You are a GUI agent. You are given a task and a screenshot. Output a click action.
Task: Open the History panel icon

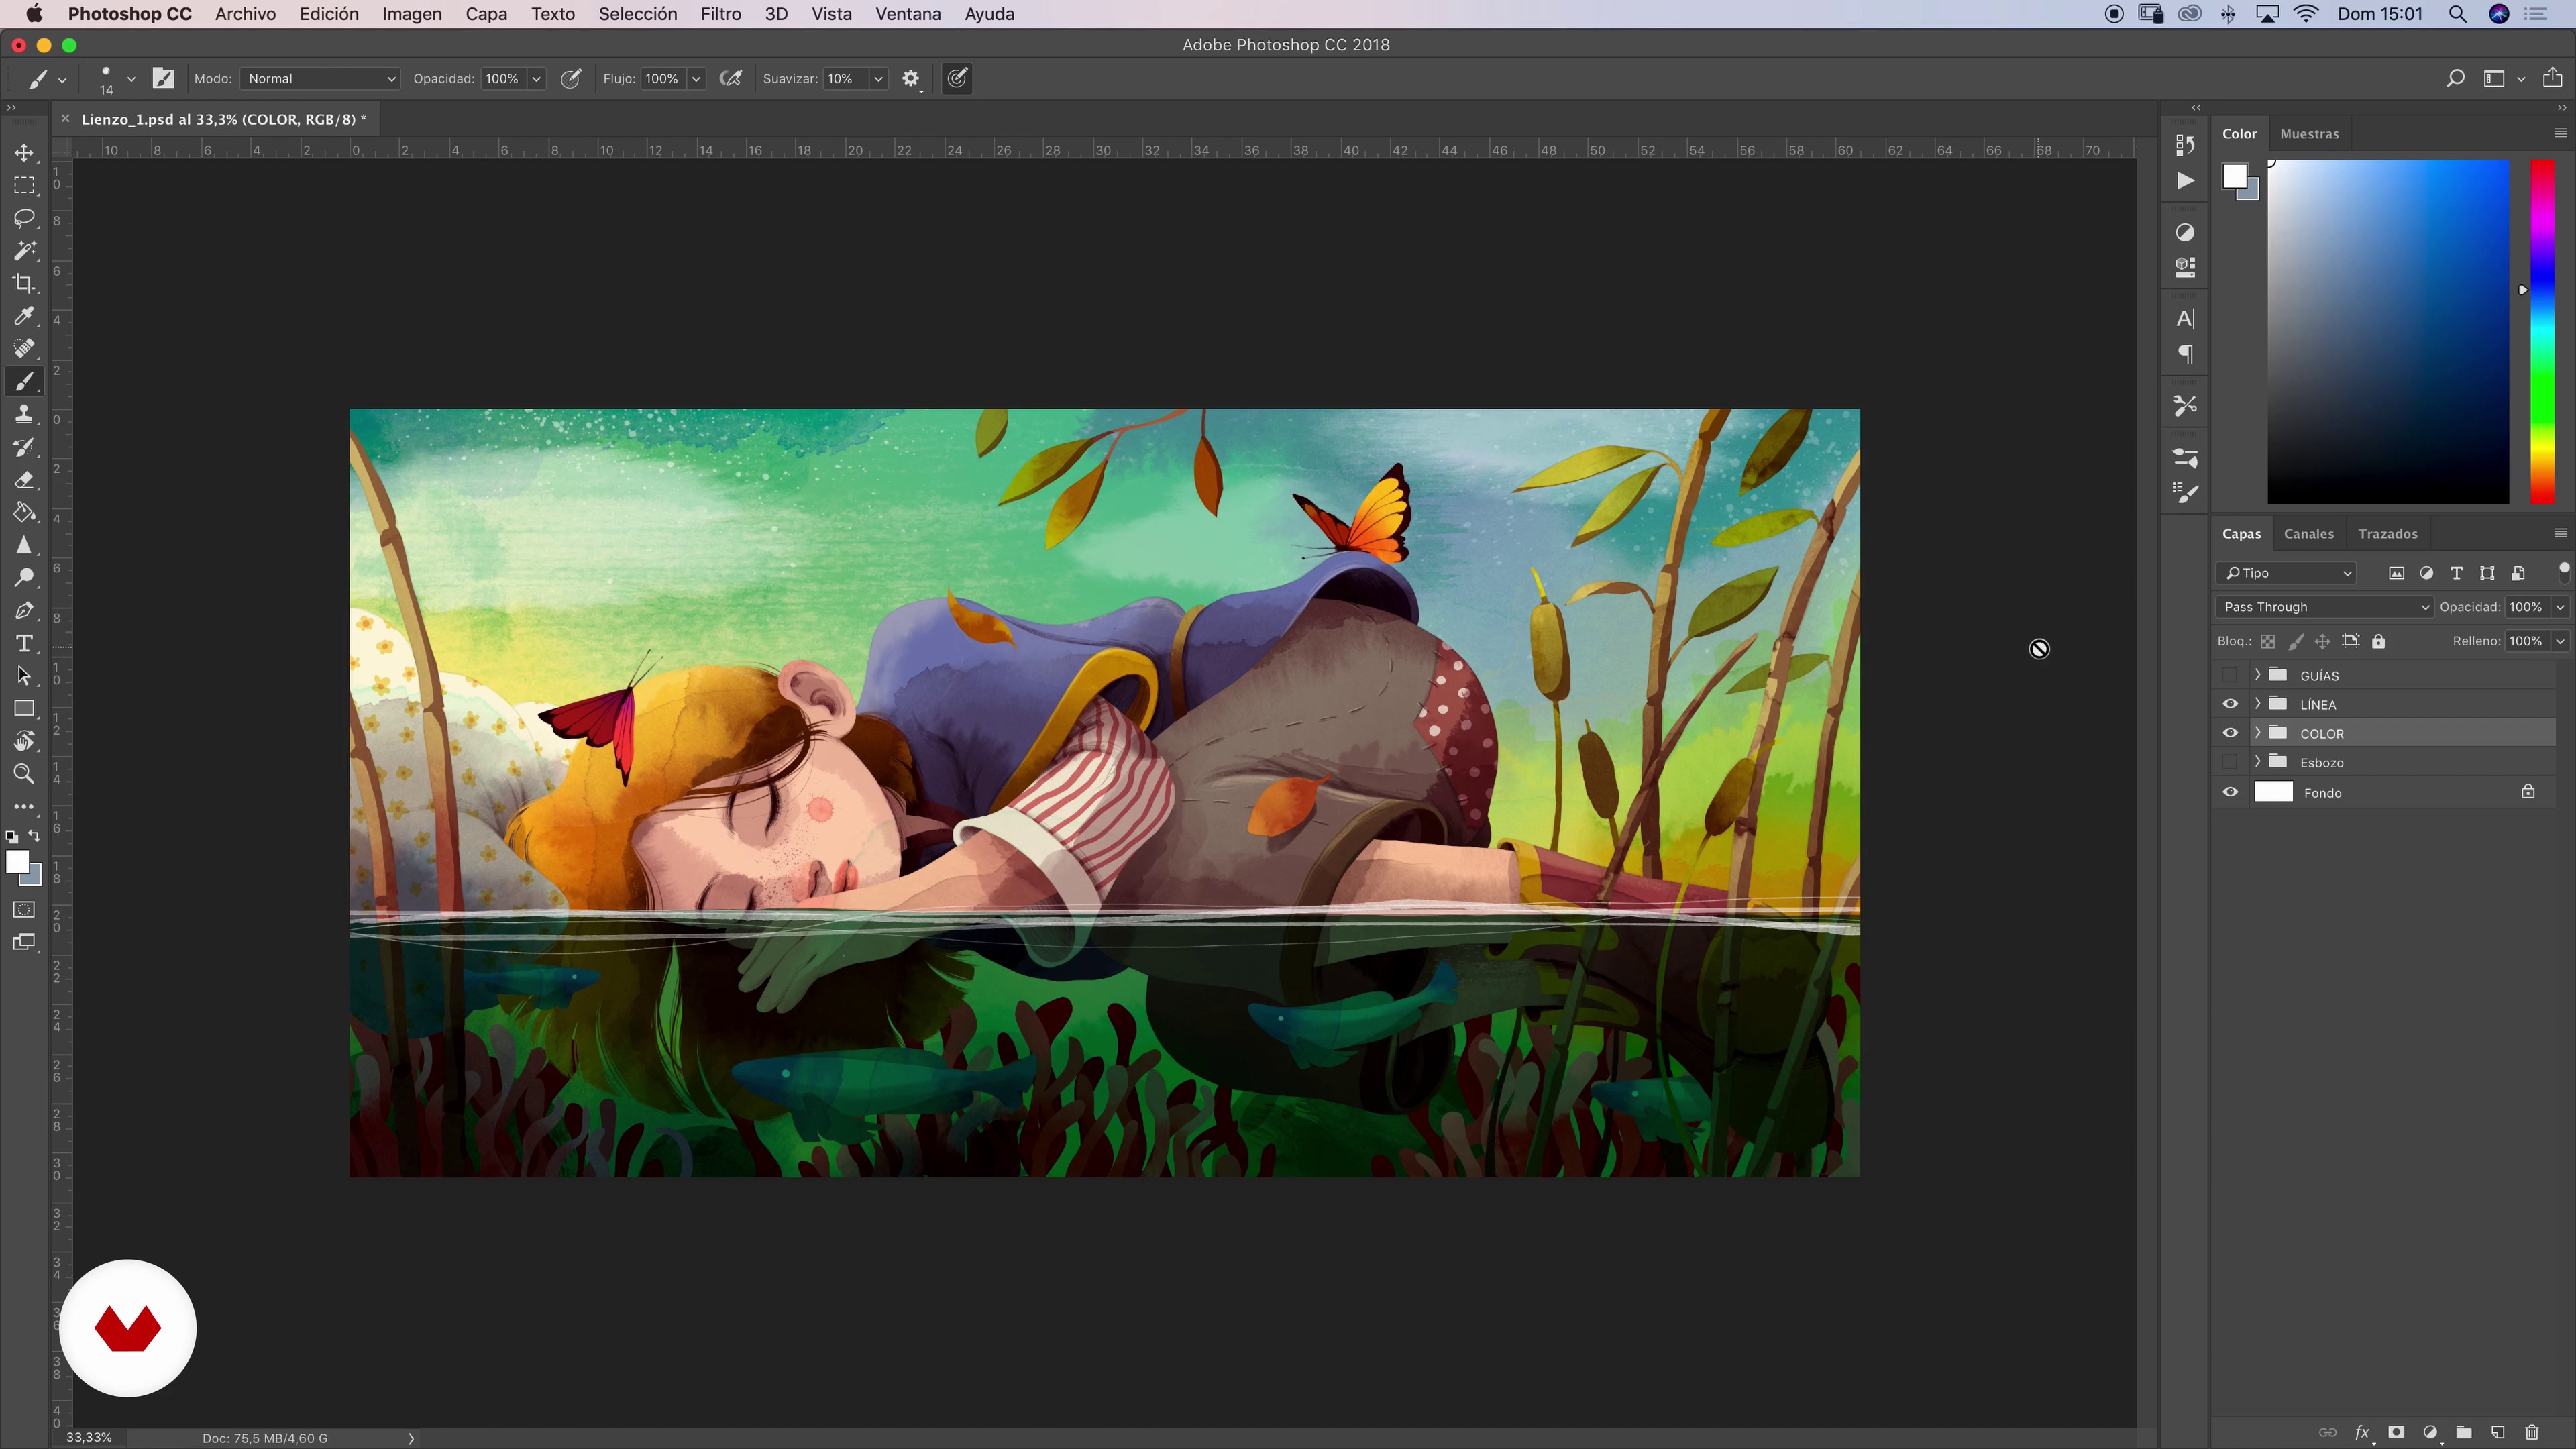2185,145
